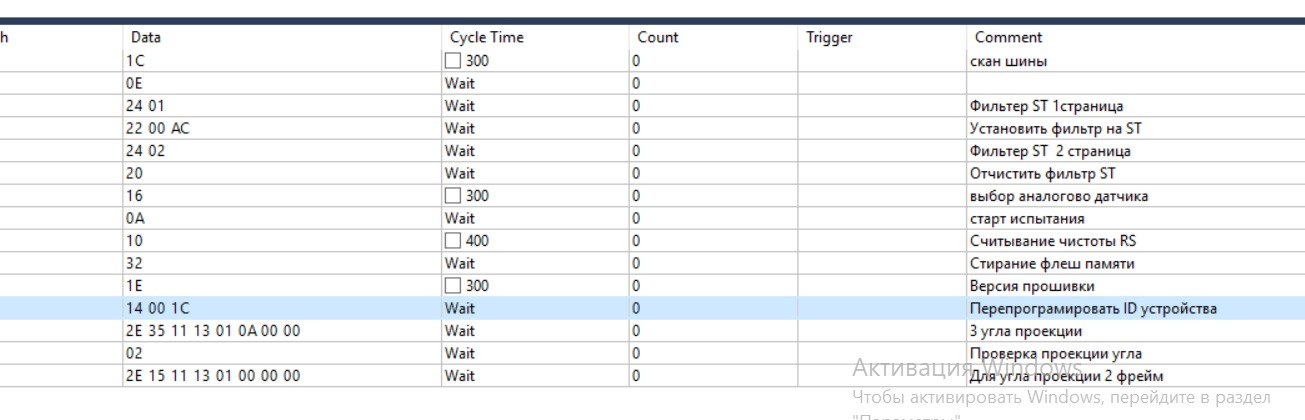Click the Count column header

[x=657, y=37]
